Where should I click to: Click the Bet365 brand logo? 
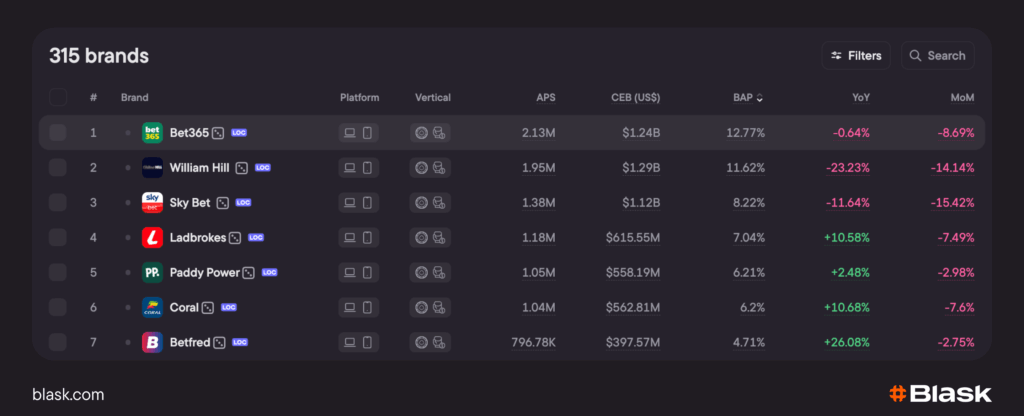(152, 132)
